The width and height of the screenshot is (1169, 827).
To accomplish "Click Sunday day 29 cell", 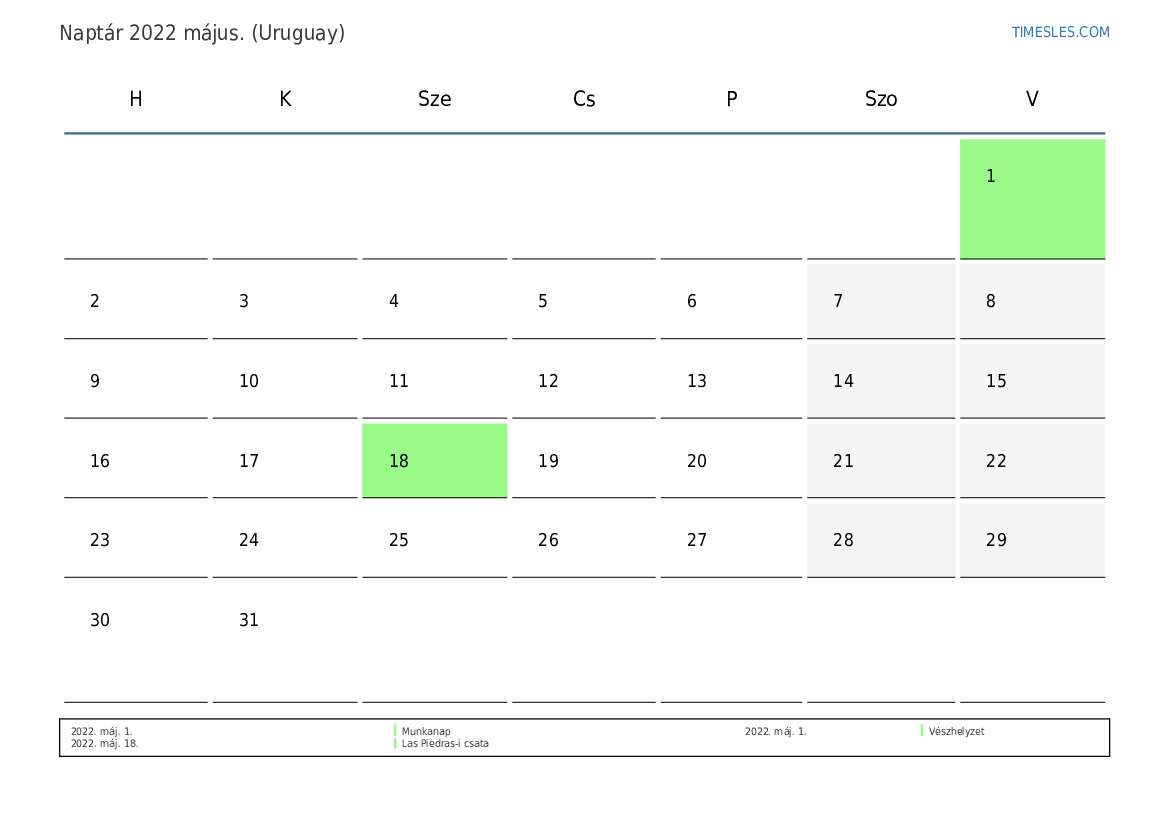I will (1032, 540).
